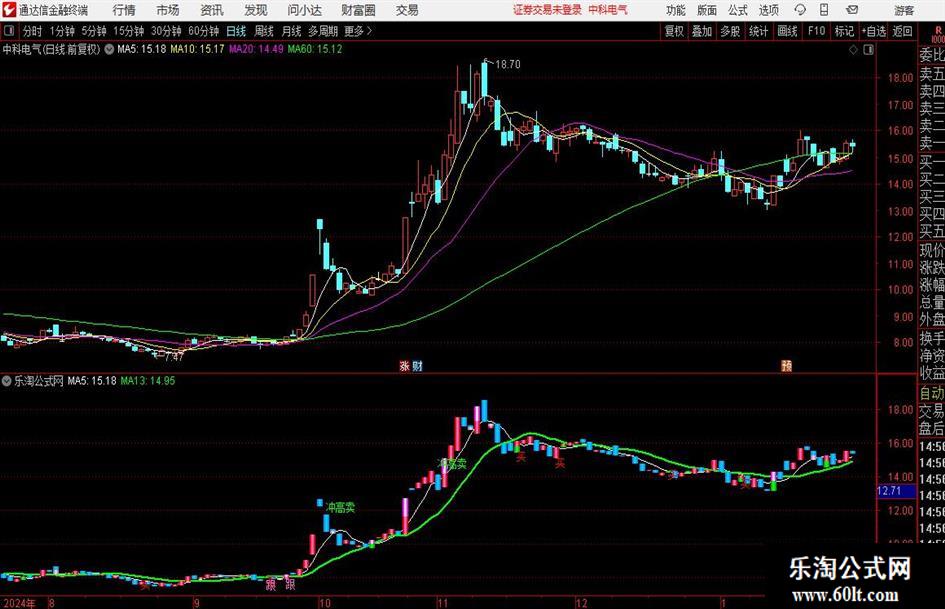Open the 选项 menu

(x=768, y=10)
